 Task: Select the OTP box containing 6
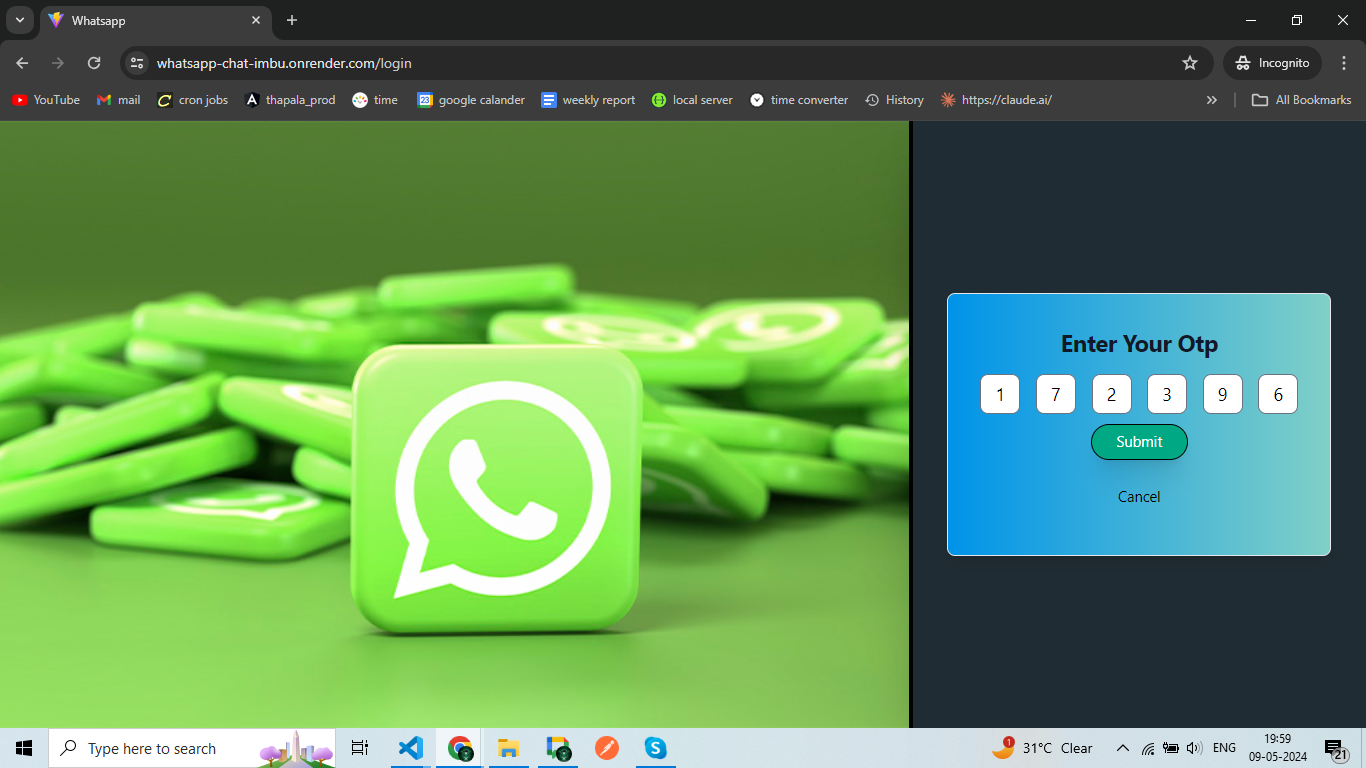pos(1277,394)
